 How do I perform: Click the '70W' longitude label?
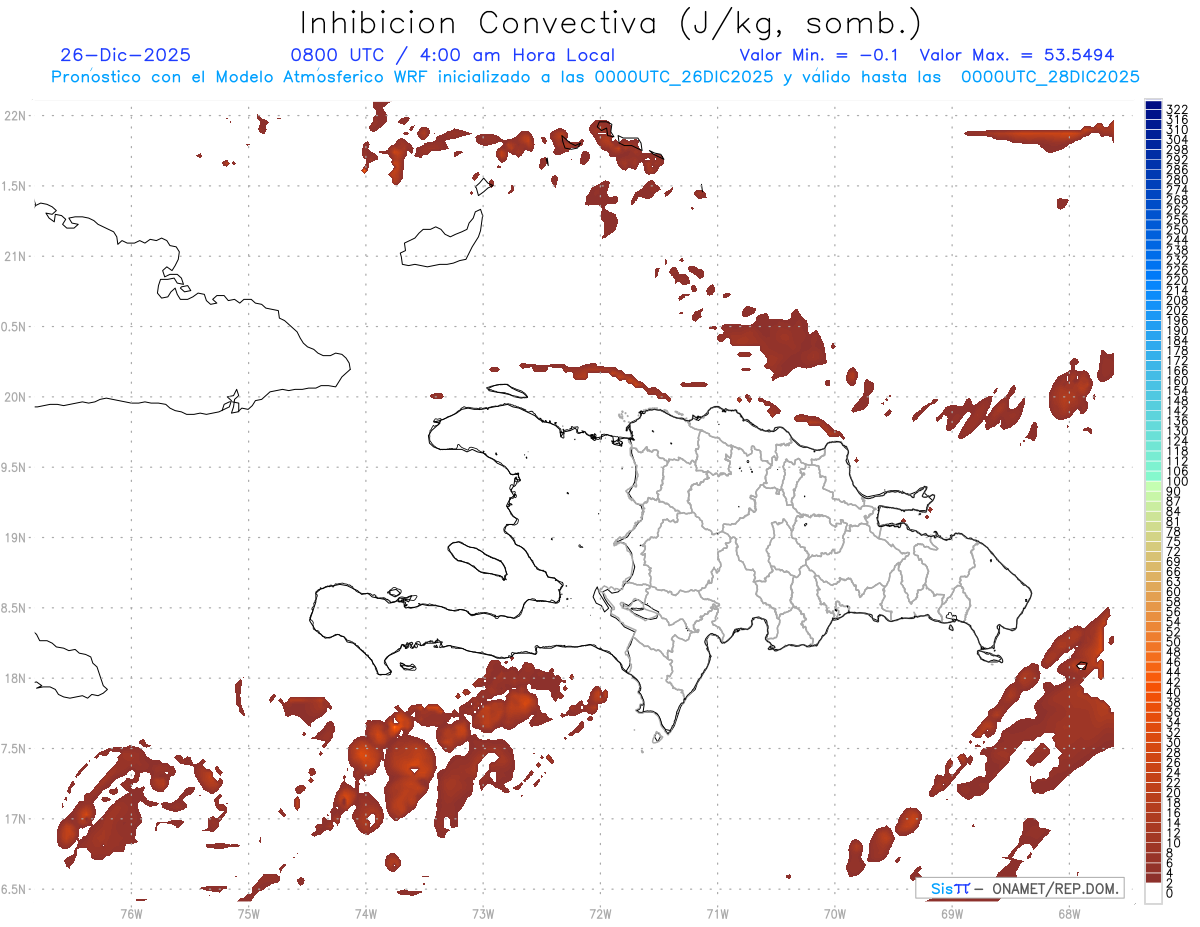click(x=834, y=913)
